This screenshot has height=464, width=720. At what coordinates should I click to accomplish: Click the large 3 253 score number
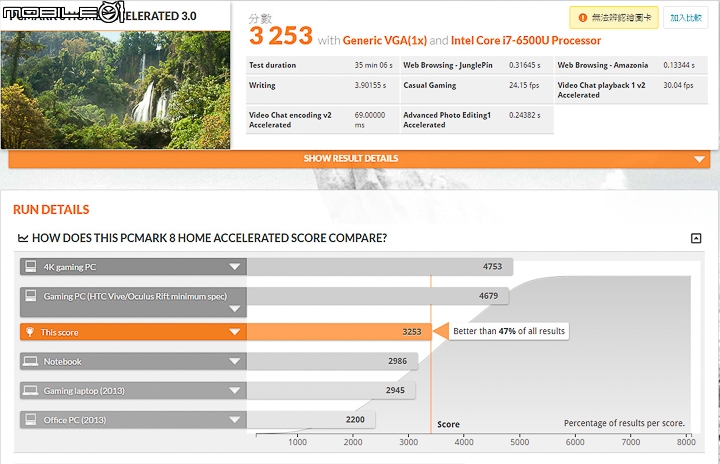pyautogui.click(x=281, y=36)
